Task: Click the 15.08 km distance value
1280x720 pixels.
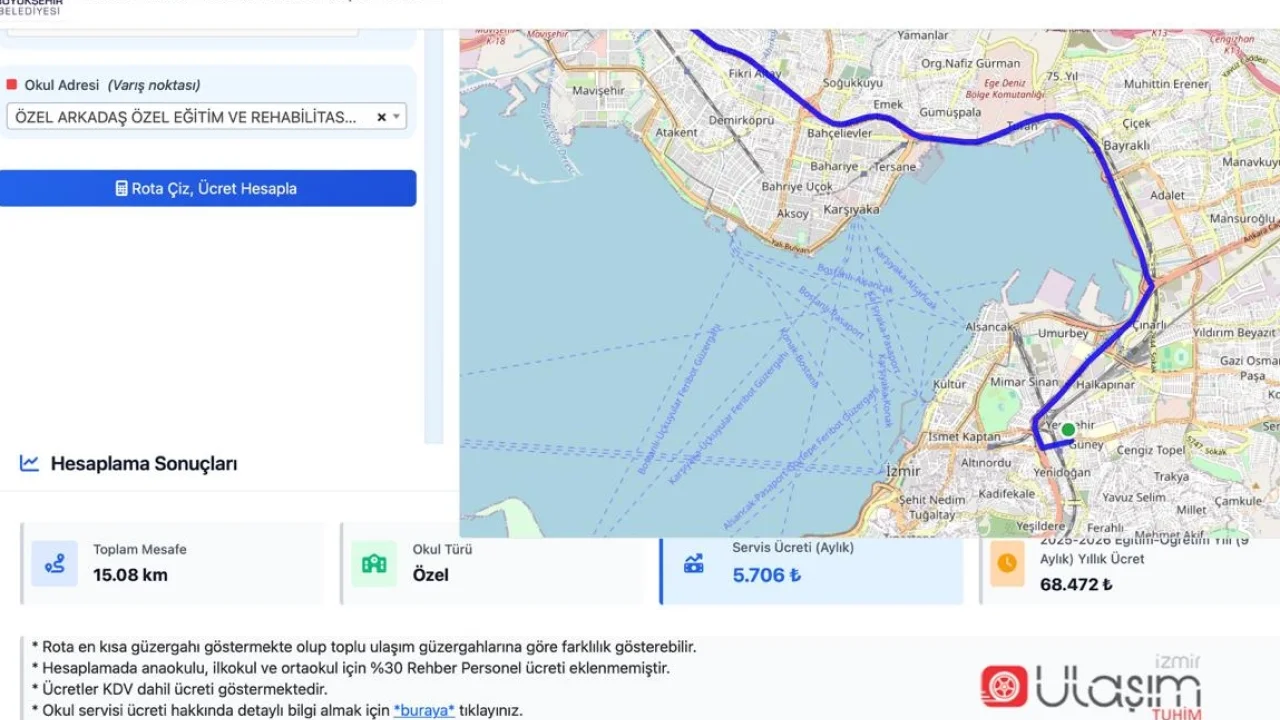Action: [130, 575]
